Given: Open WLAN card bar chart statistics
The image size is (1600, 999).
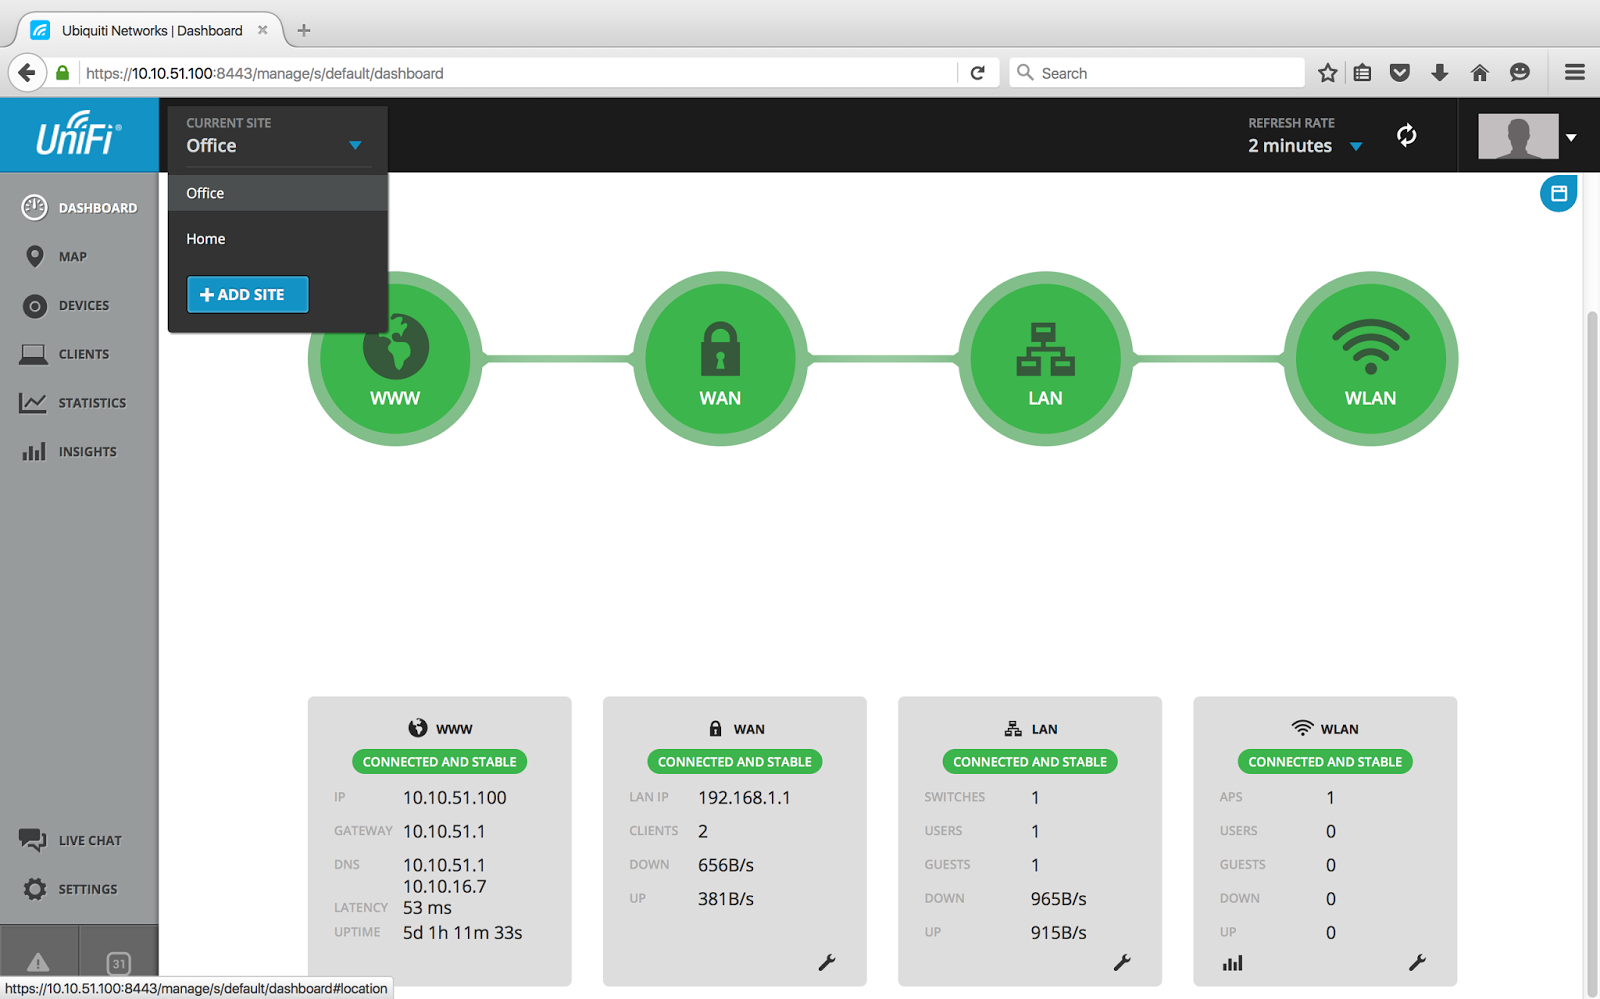Looking at the screenshot, I should point(1233,963).
